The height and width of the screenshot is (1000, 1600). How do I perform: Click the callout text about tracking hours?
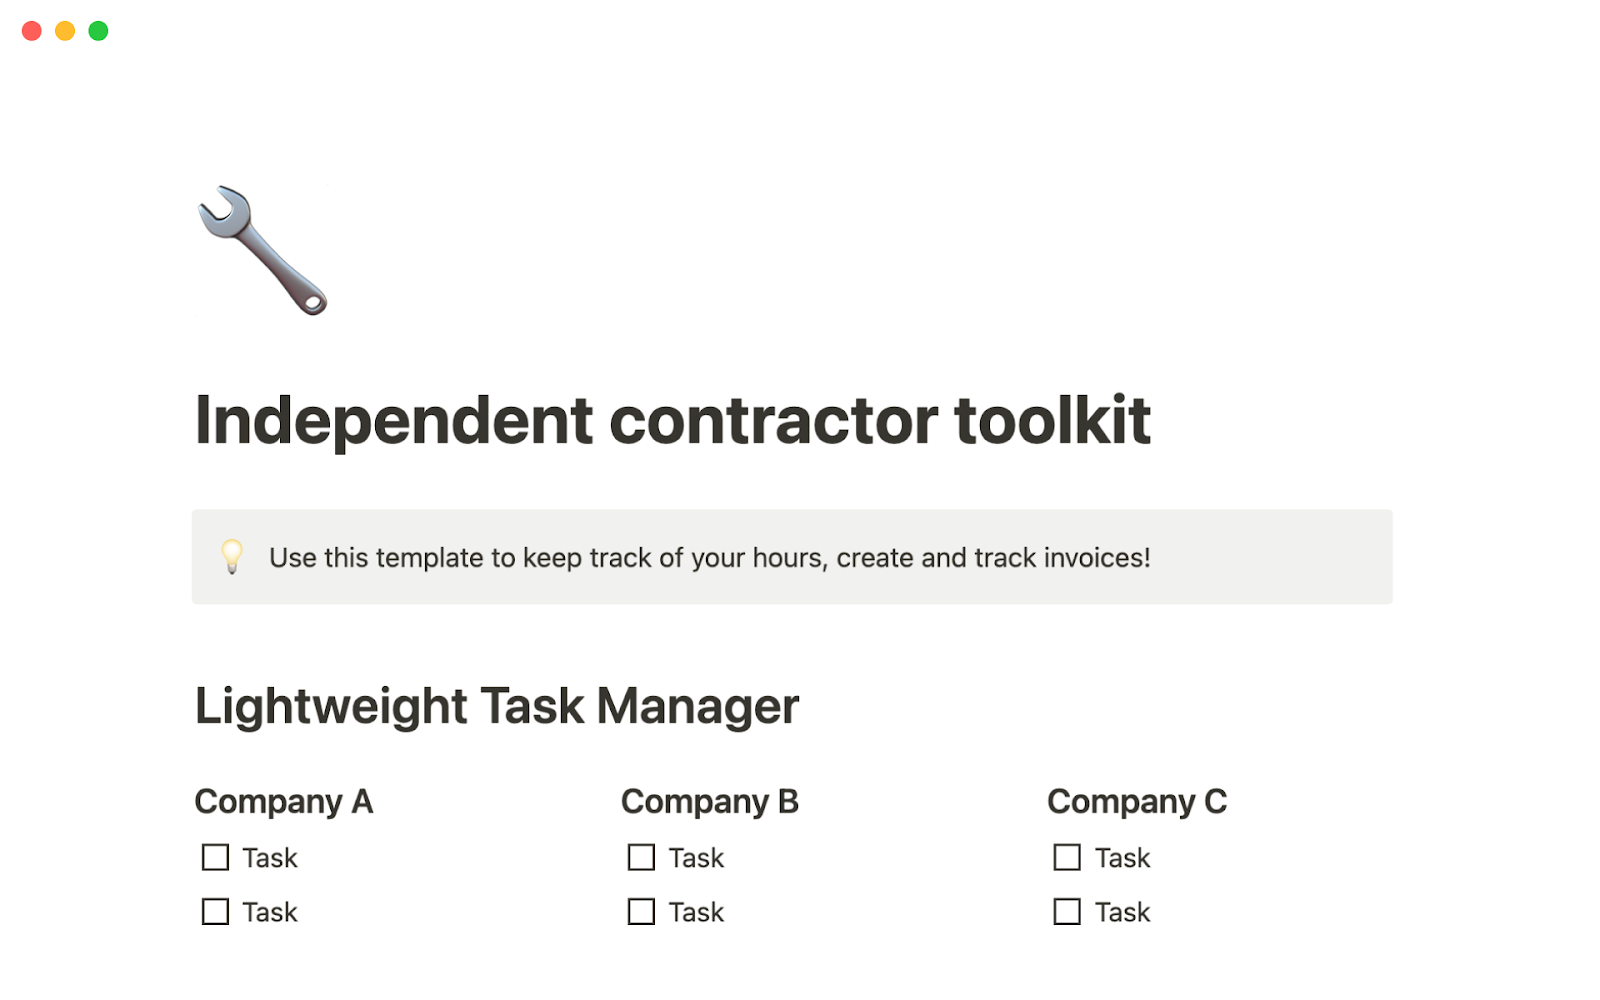pyautogui.click(x=709, y=557)
